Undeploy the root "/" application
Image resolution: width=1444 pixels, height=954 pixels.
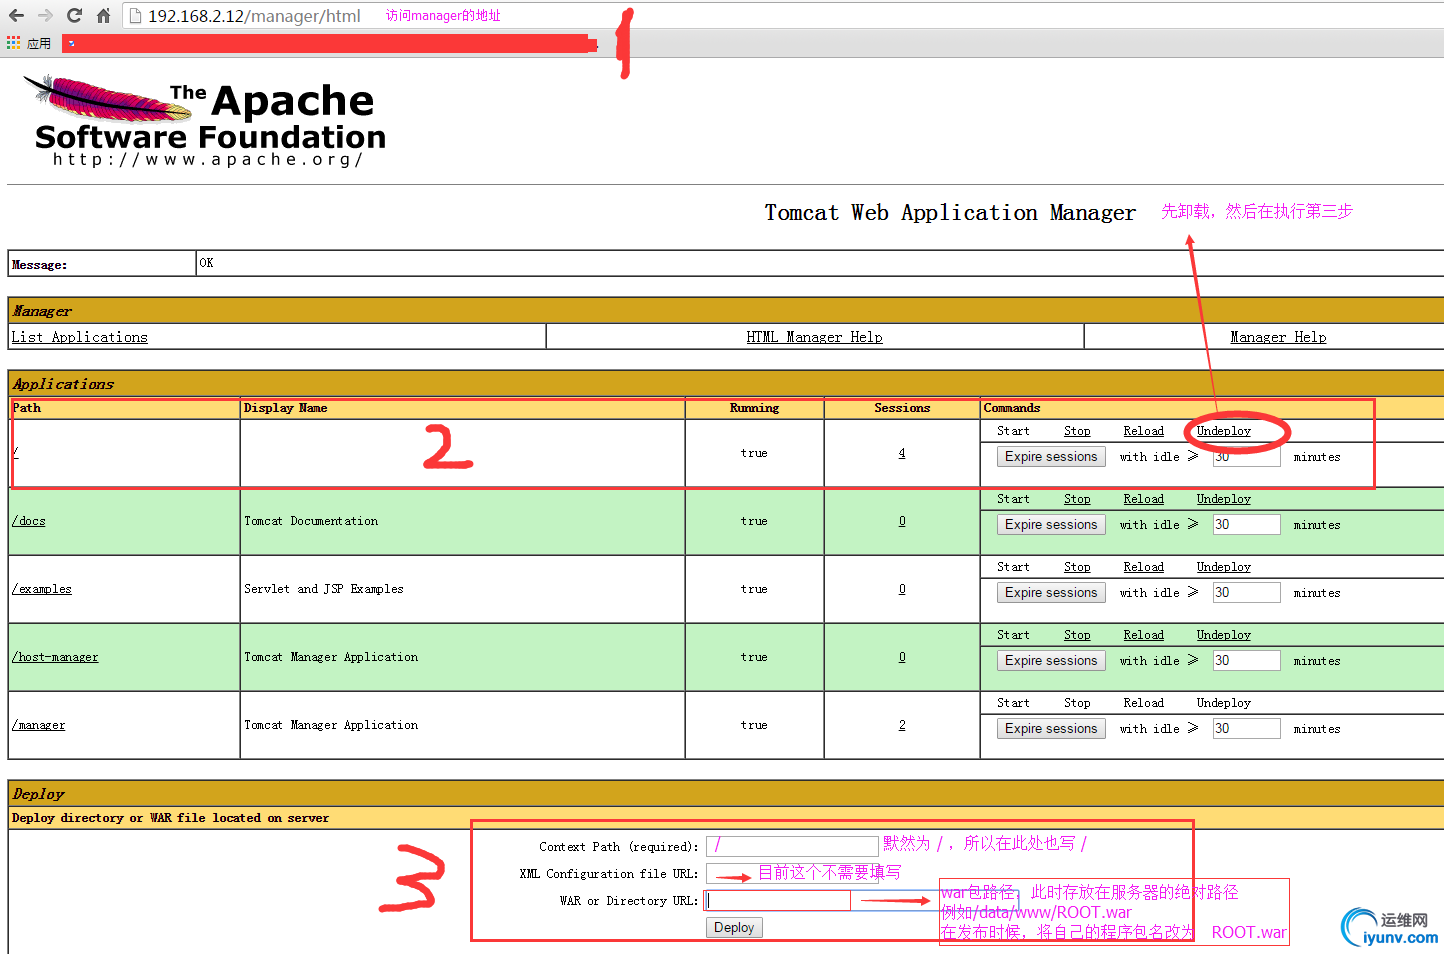[x=1223, y=431]
